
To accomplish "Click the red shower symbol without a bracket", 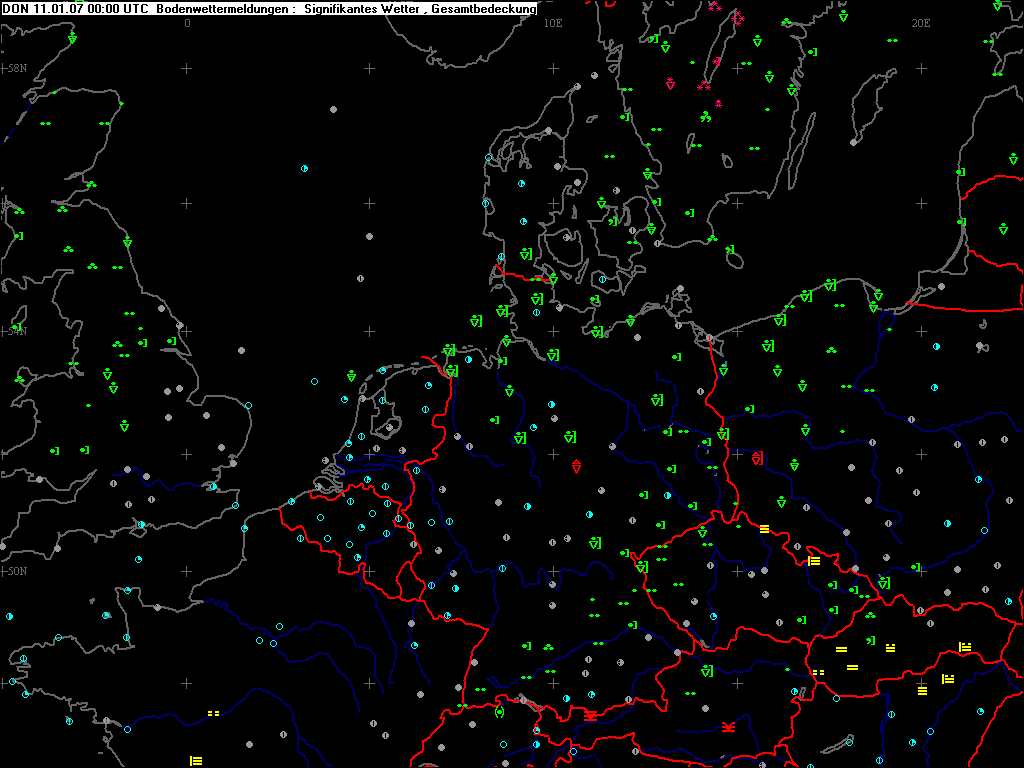I will pyautogui.click(x=576, y=466).
